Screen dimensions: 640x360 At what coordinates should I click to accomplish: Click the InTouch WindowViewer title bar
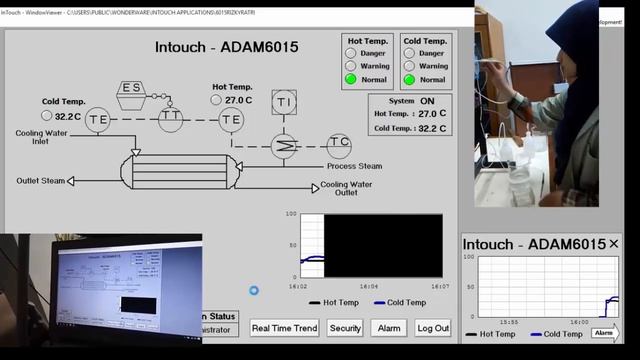(x=237, y=13)
